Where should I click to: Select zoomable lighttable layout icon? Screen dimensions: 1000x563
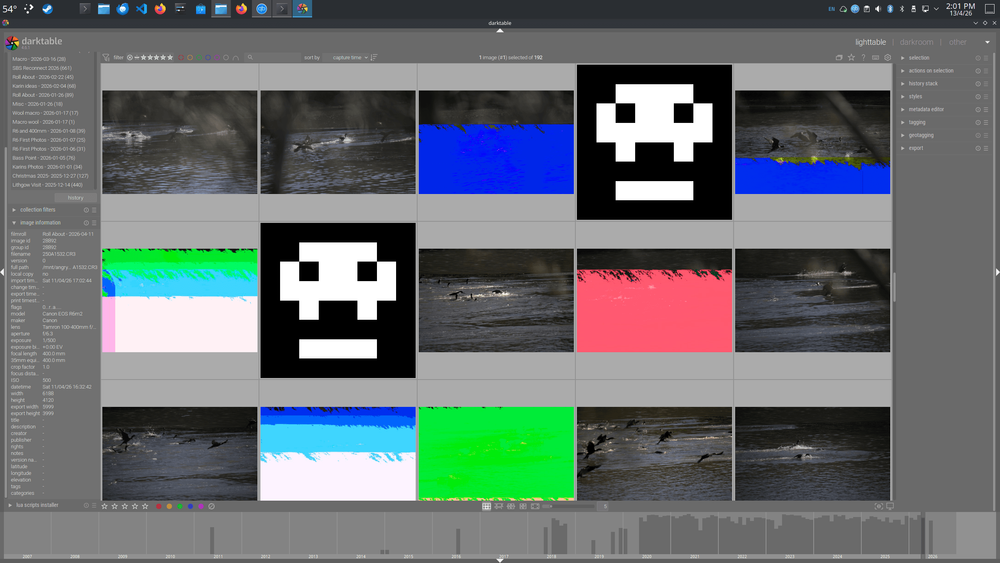click(499, 506)
